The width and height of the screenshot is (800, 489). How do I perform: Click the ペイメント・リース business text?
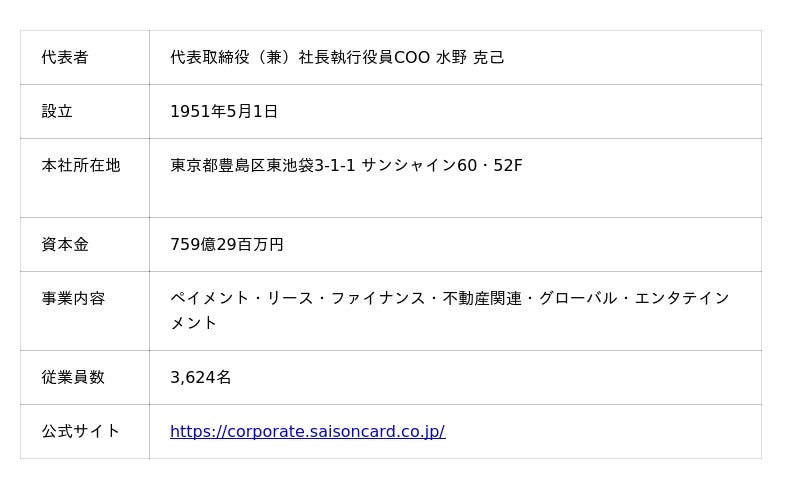pyautogui.click(x=241, y=298)
